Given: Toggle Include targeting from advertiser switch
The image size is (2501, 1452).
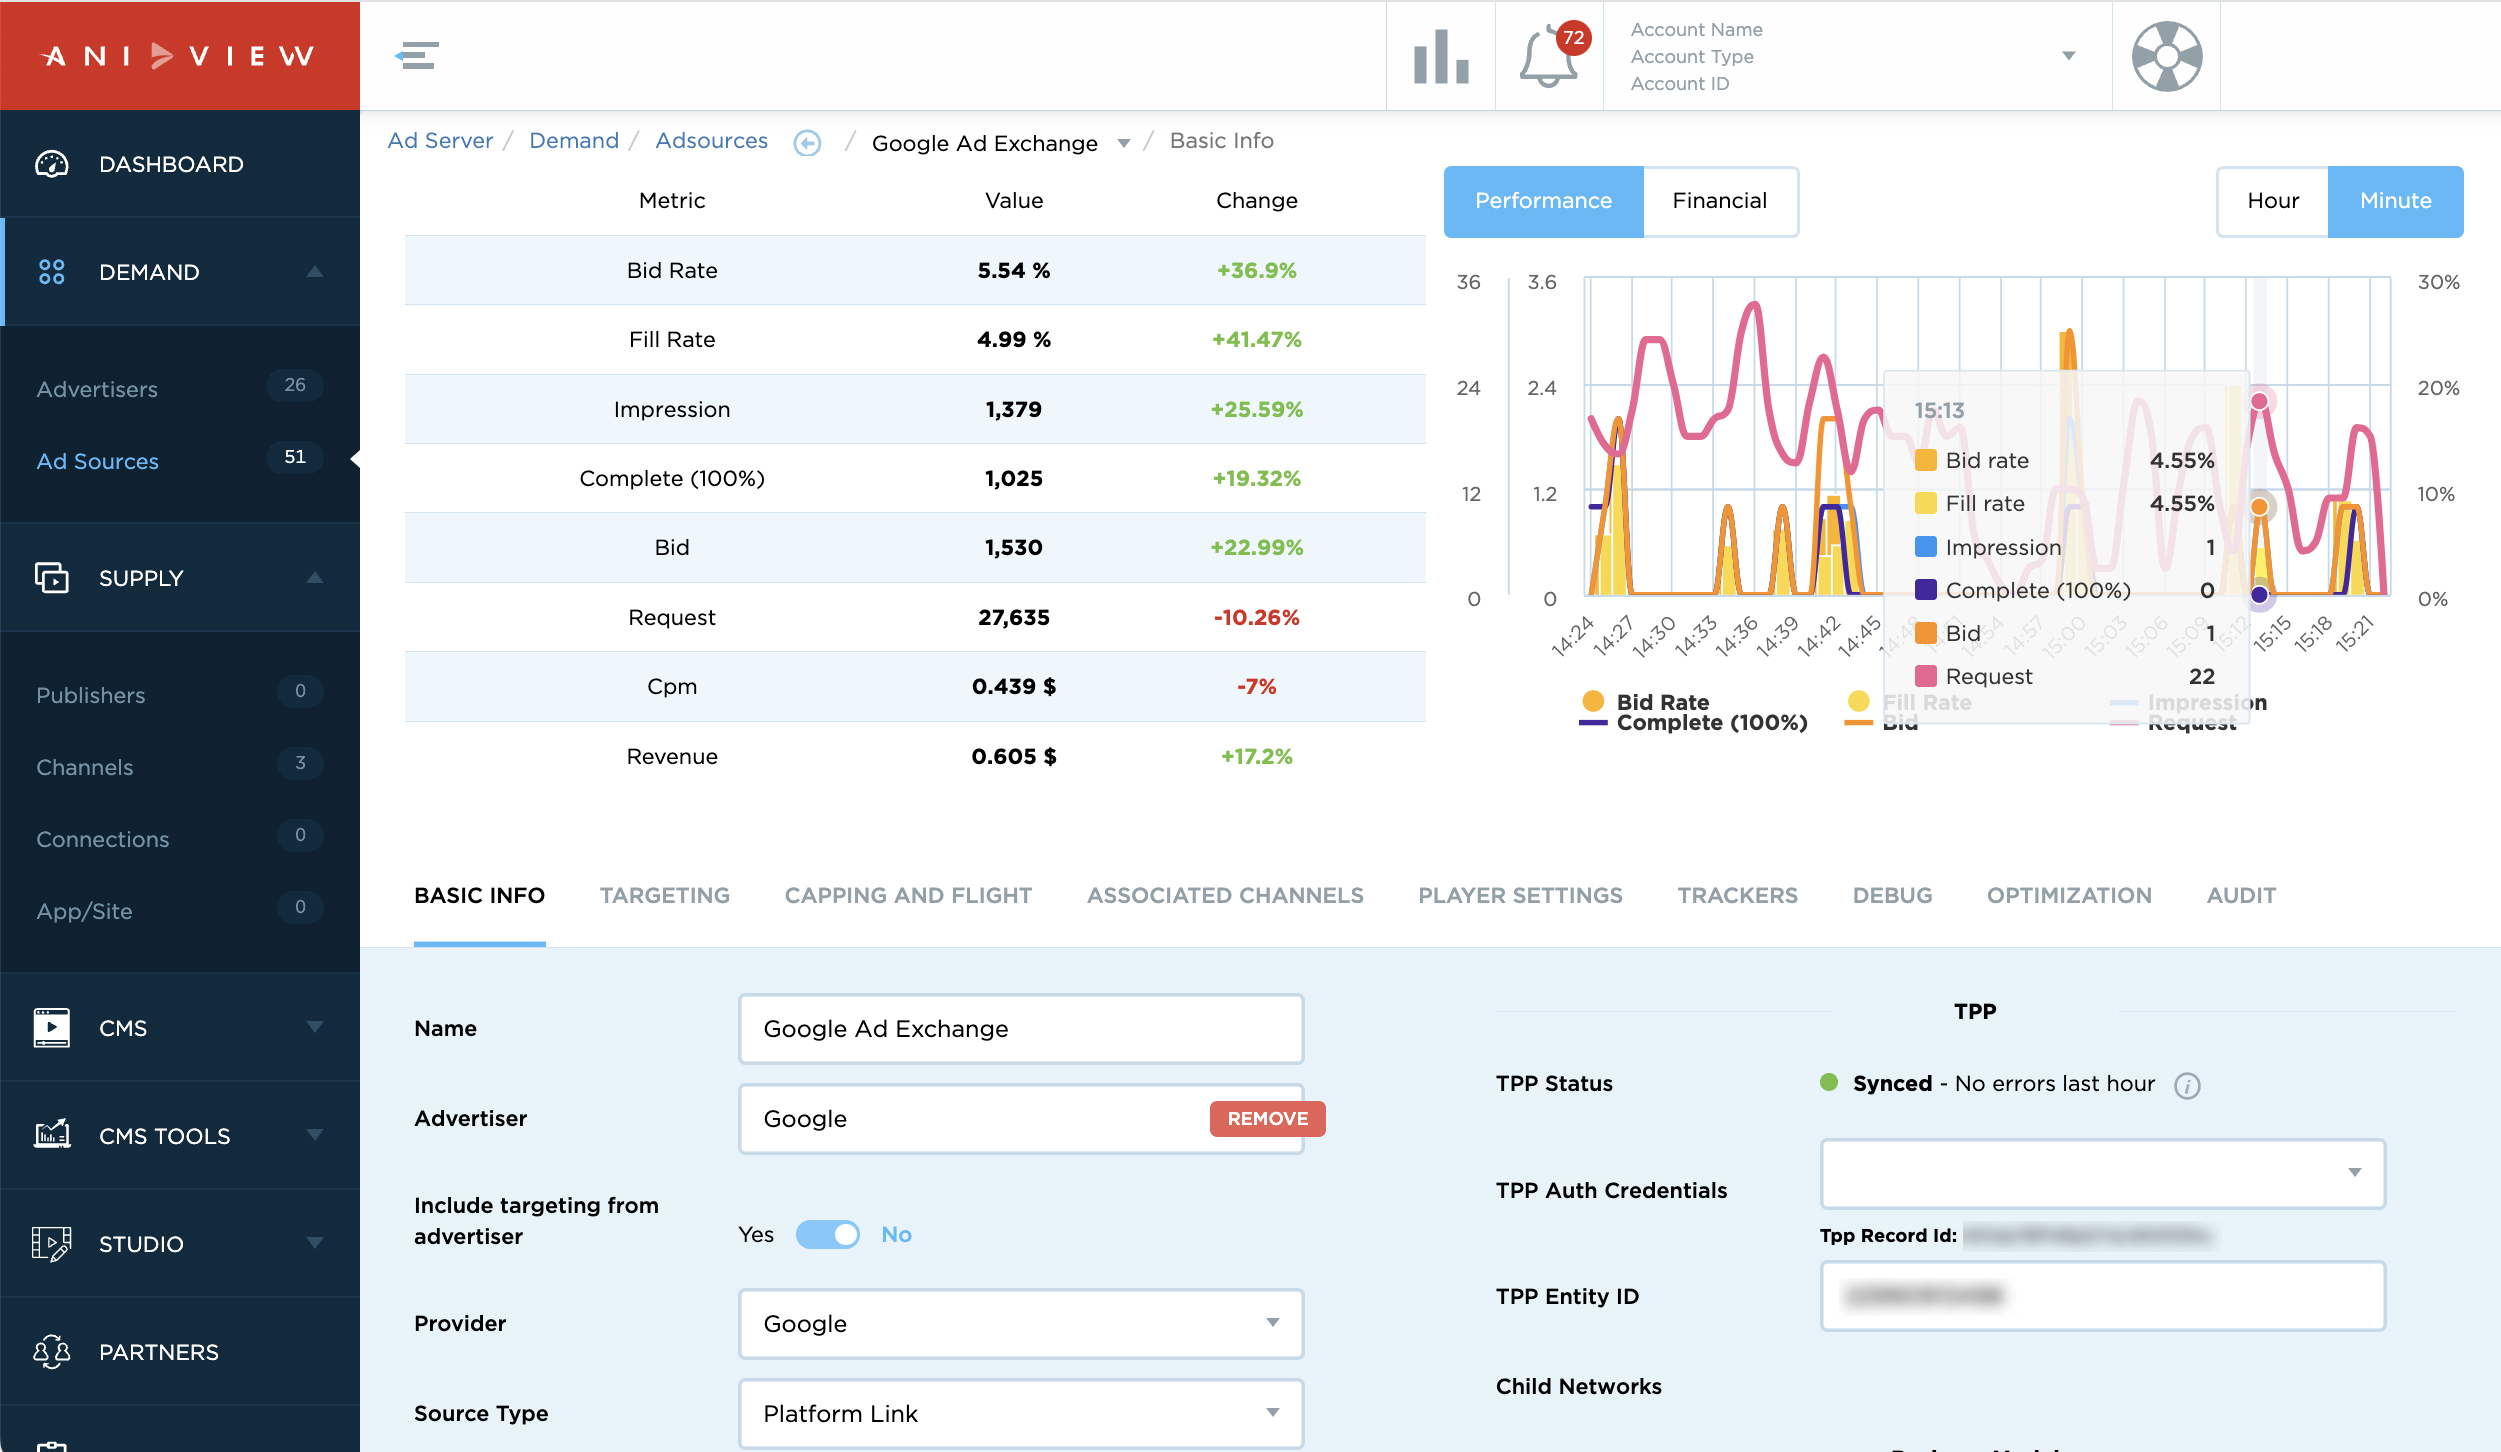Looking at the screenshot, I should click(827, 1234).
